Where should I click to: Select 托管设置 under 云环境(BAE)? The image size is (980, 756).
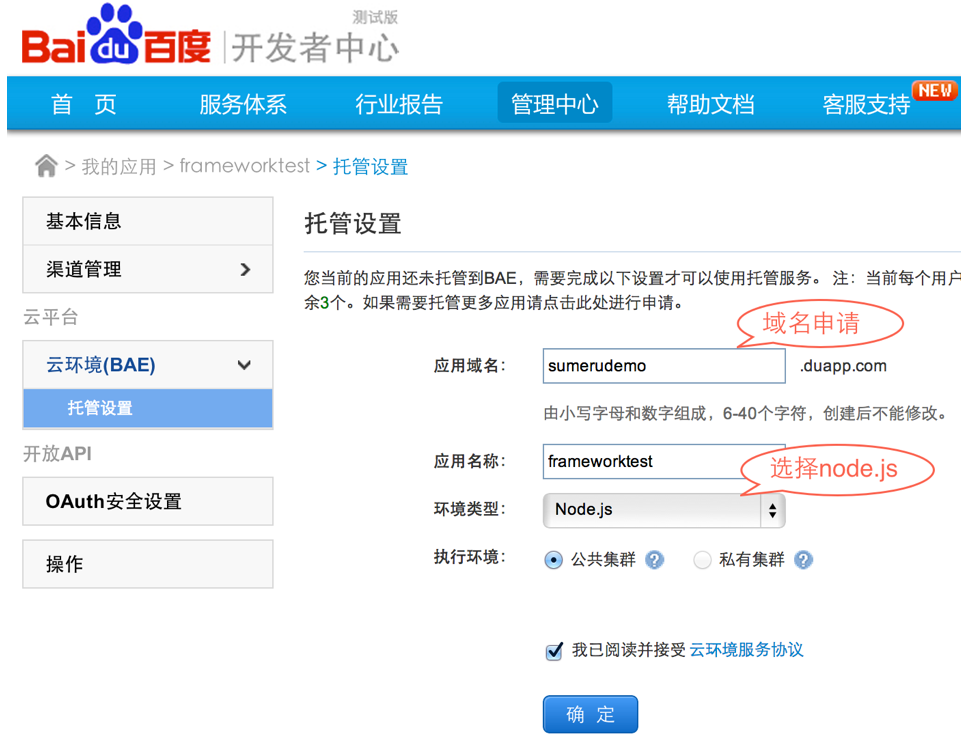[x=148, y=408]
